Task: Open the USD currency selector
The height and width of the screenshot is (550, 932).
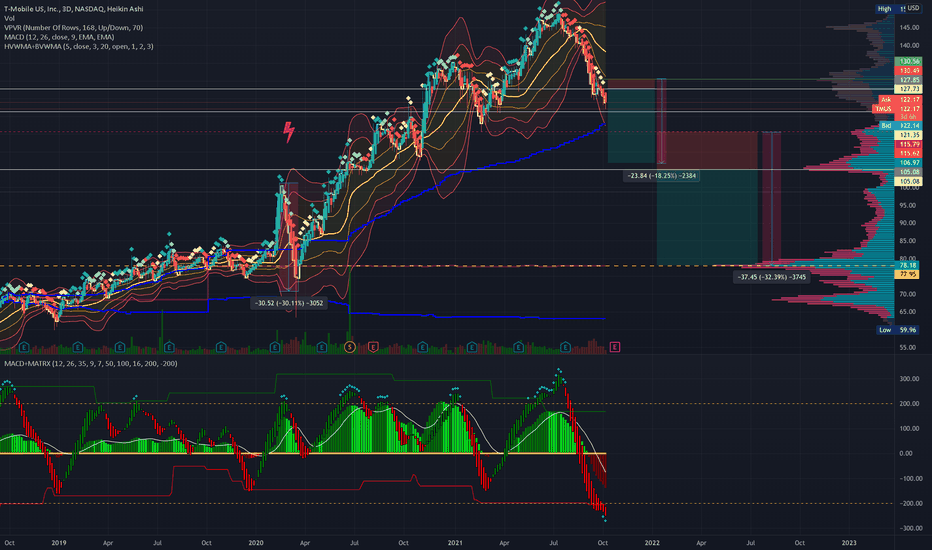Action: [912, 8]
